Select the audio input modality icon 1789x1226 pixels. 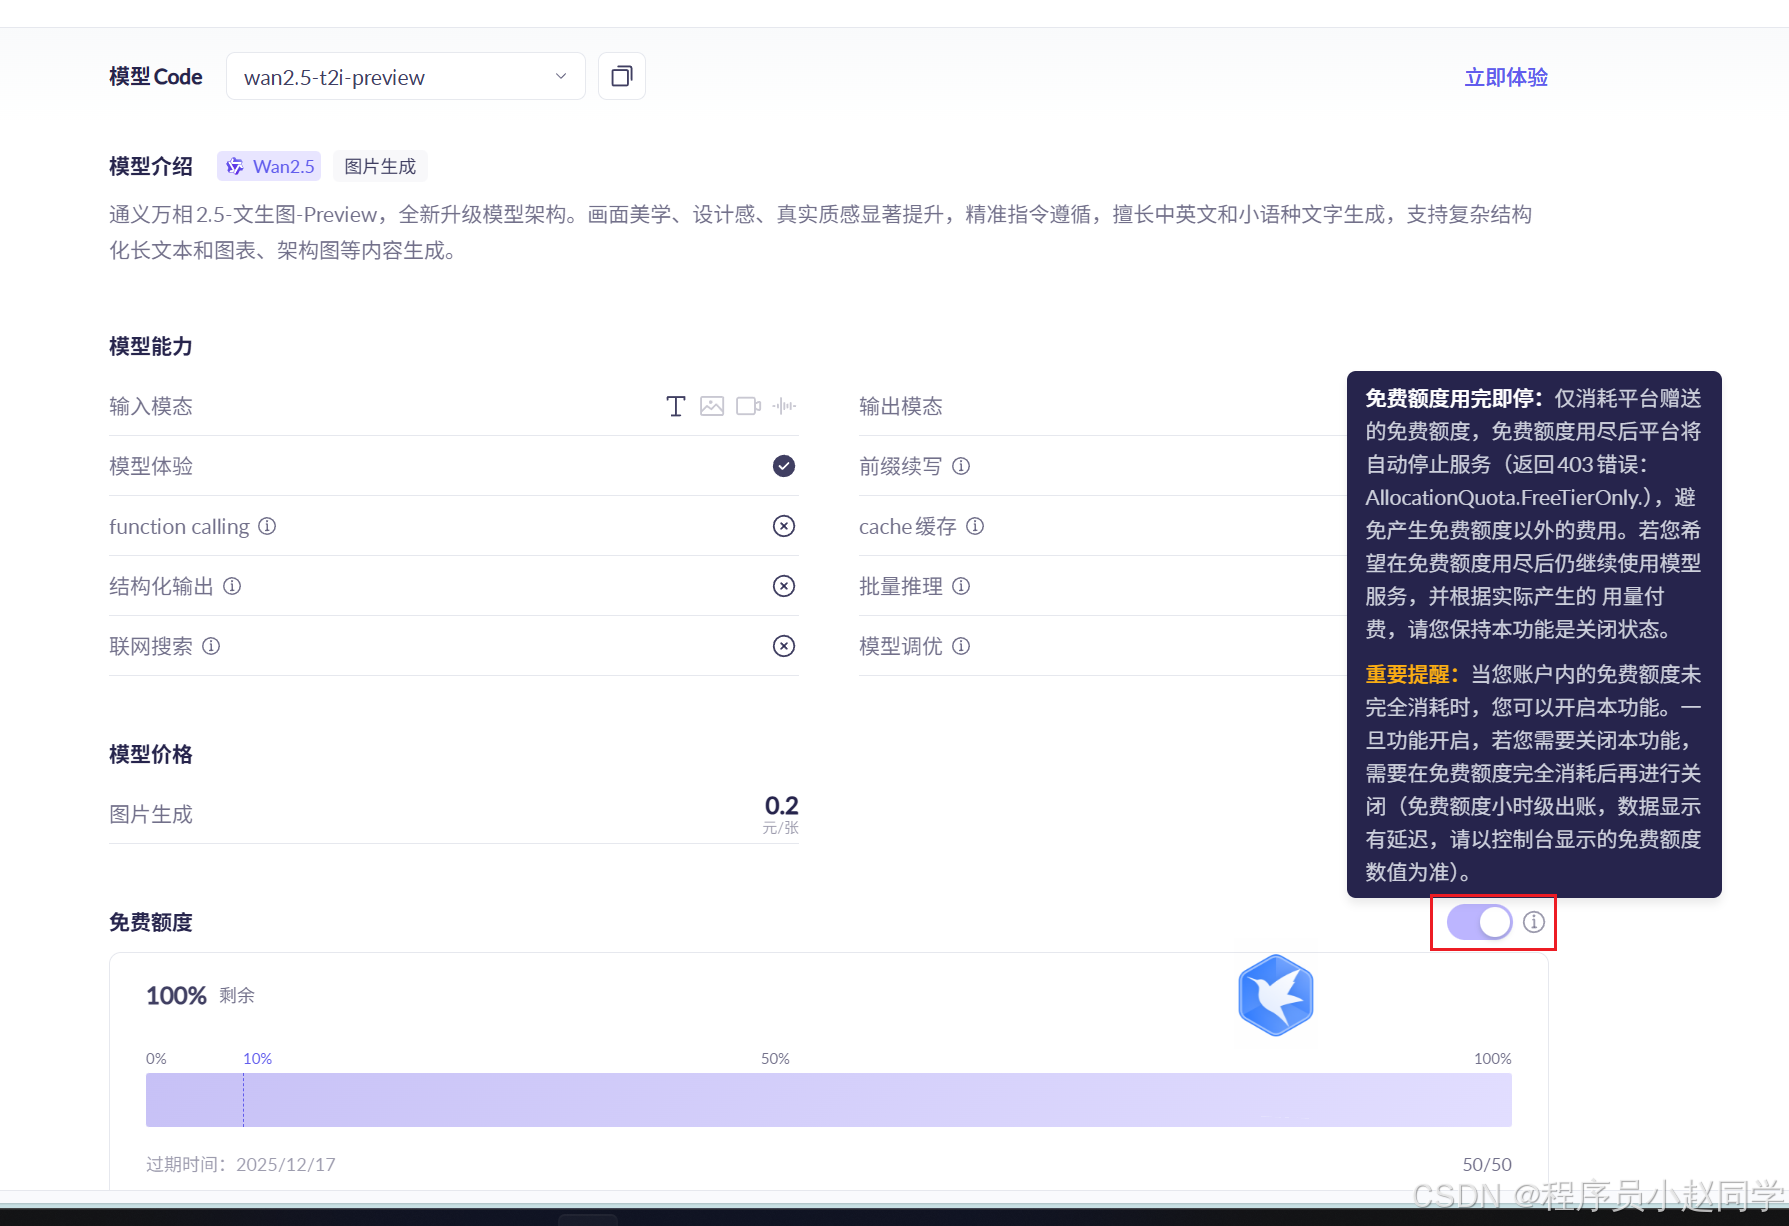click(785, 406)
